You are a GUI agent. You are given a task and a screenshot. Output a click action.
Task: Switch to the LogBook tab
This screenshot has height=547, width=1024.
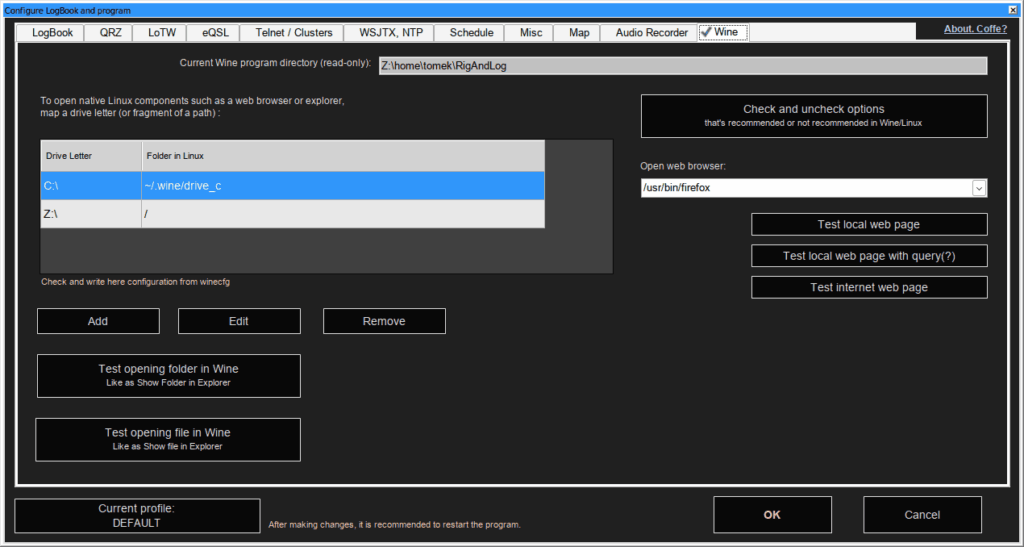52,33
